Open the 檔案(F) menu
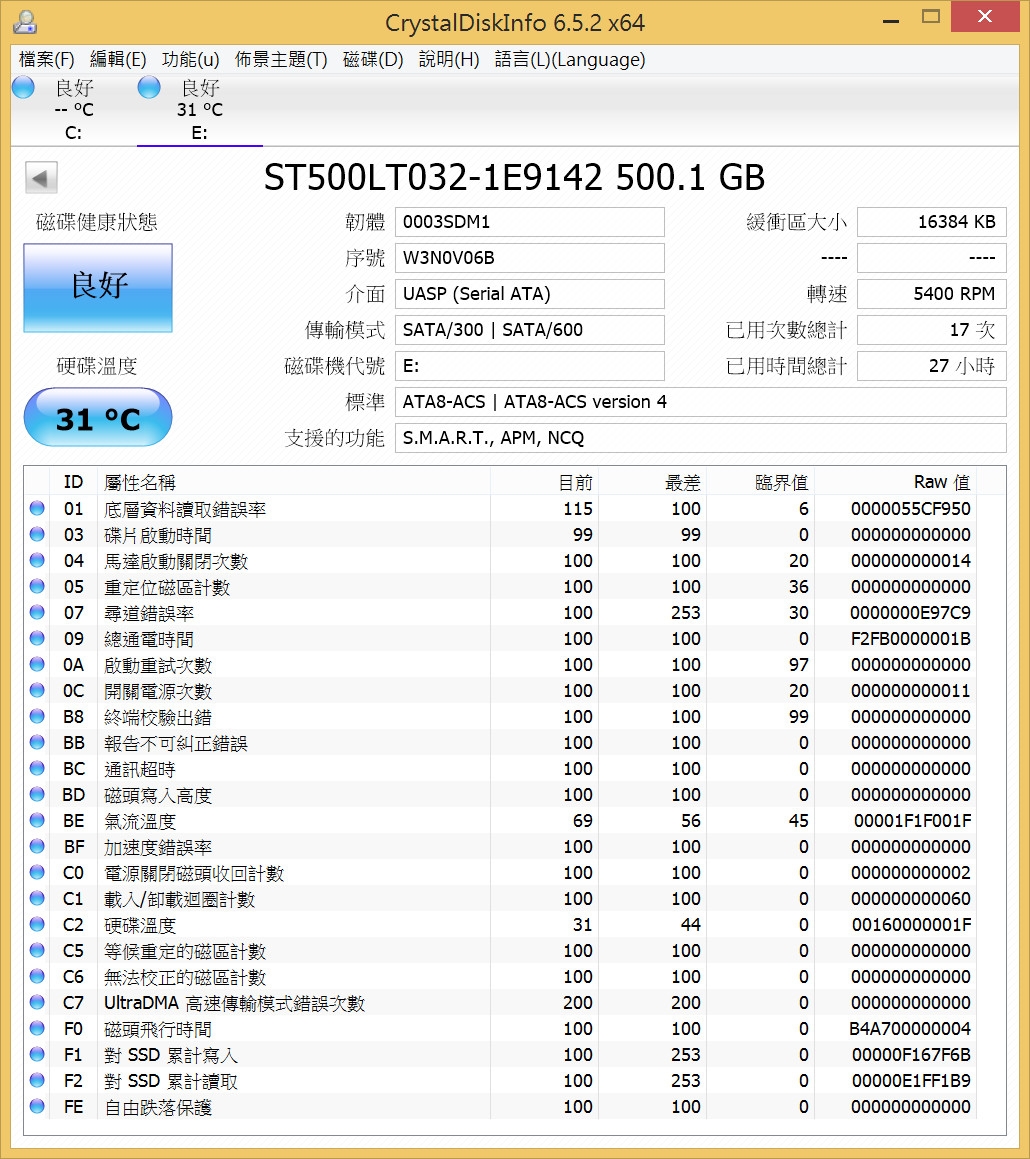The width and height of the screenshot is (1030, 1159). click(46, 59)
